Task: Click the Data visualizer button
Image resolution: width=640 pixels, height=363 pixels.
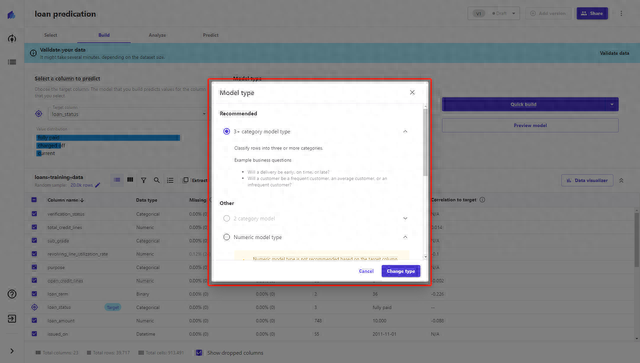Action: tap(587, 180)
